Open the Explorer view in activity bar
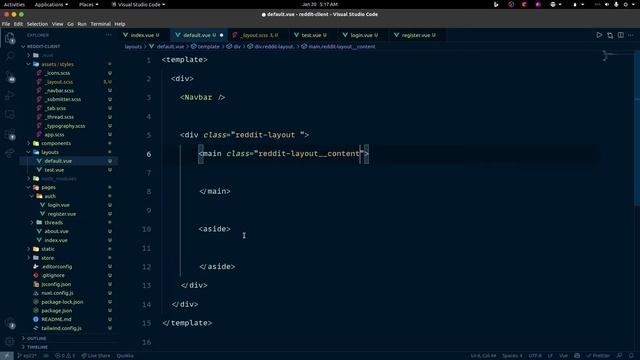 coord(10,38)
